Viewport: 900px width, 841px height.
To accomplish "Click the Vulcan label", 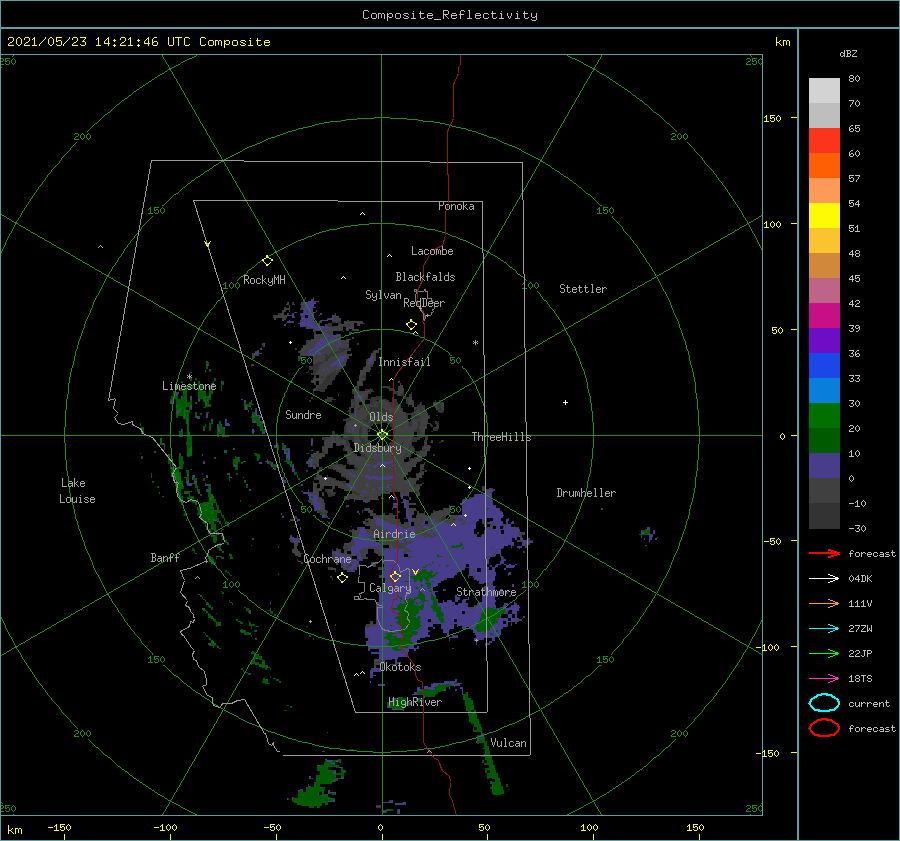I will (508, 743).
